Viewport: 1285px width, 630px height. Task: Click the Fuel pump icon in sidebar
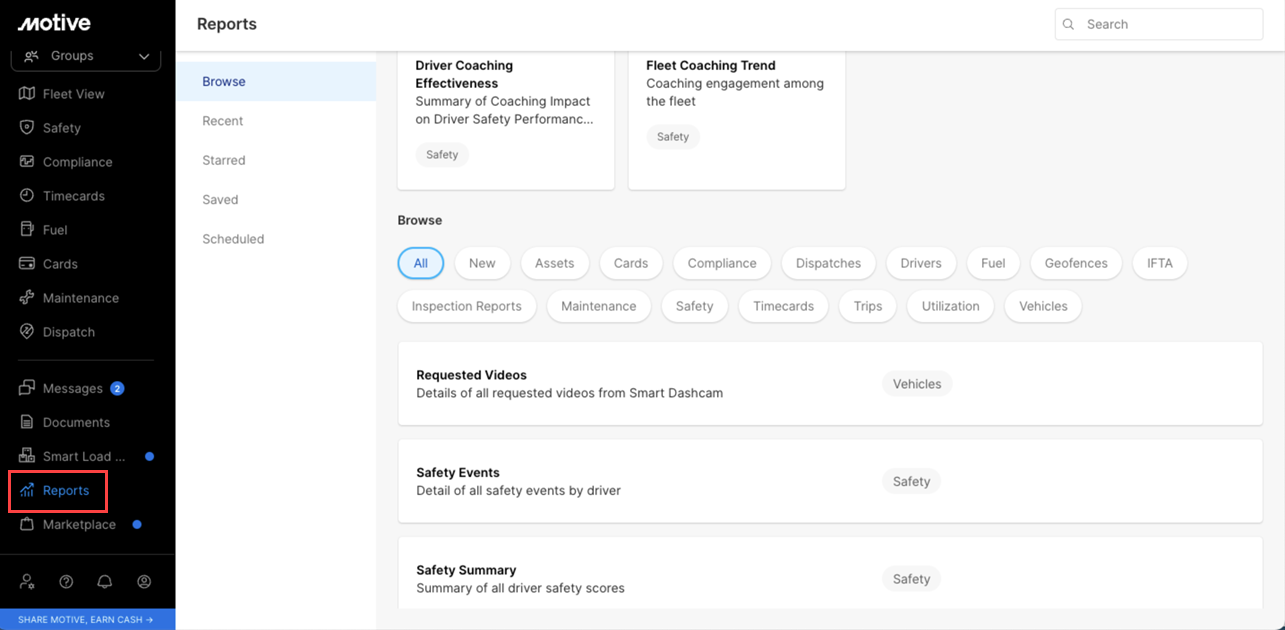27,230
